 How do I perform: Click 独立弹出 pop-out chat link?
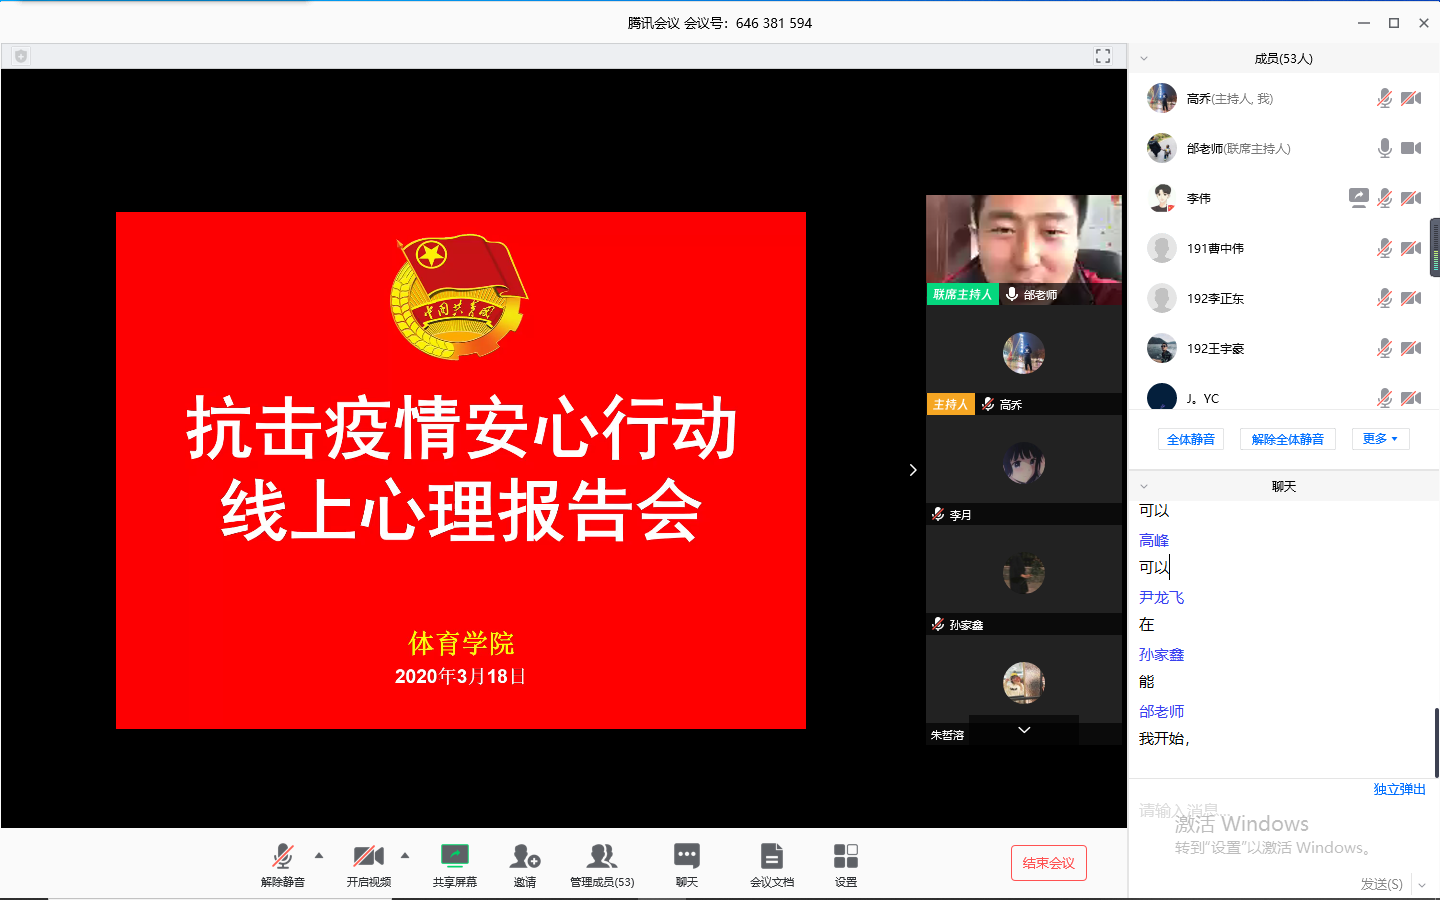pos(1399,789)
